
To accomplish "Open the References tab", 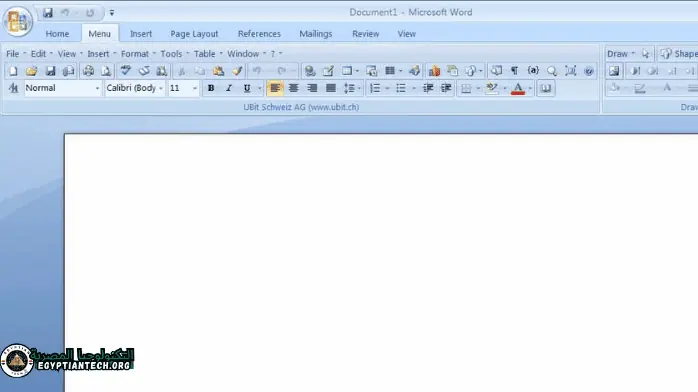I will [259, 34].
